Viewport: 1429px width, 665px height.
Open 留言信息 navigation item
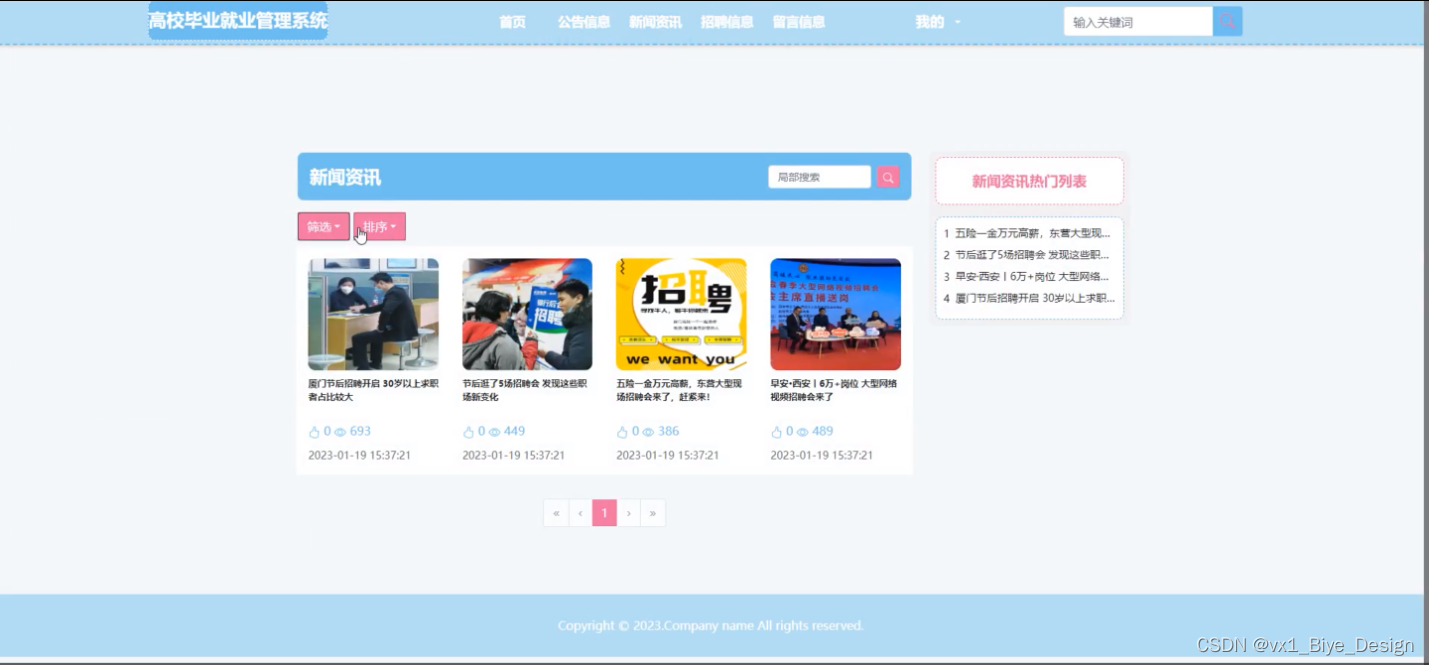click(x=799, y=22)
